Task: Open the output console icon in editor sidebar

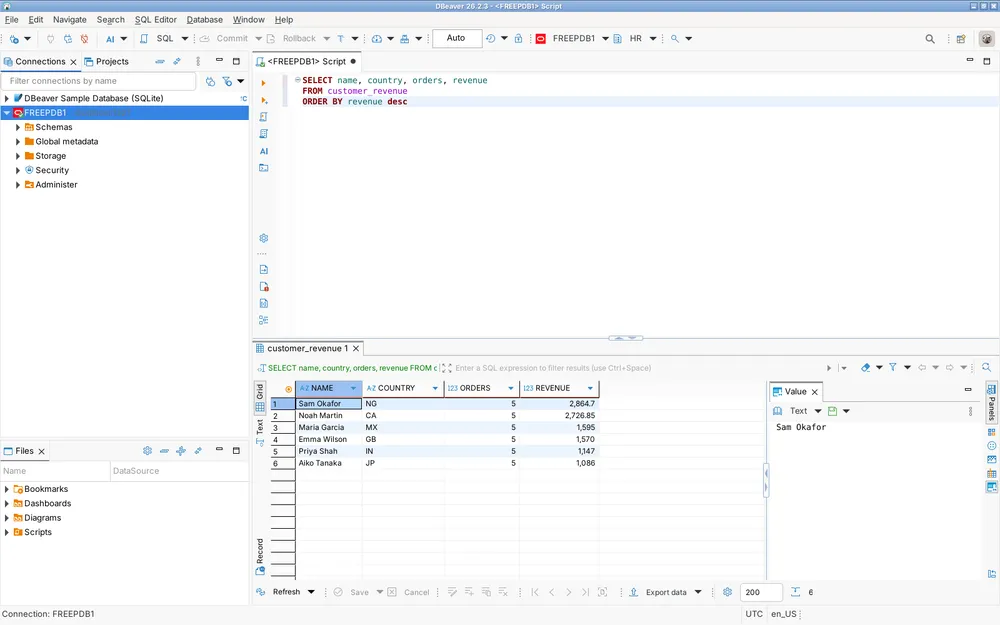Action: (263, 168)
